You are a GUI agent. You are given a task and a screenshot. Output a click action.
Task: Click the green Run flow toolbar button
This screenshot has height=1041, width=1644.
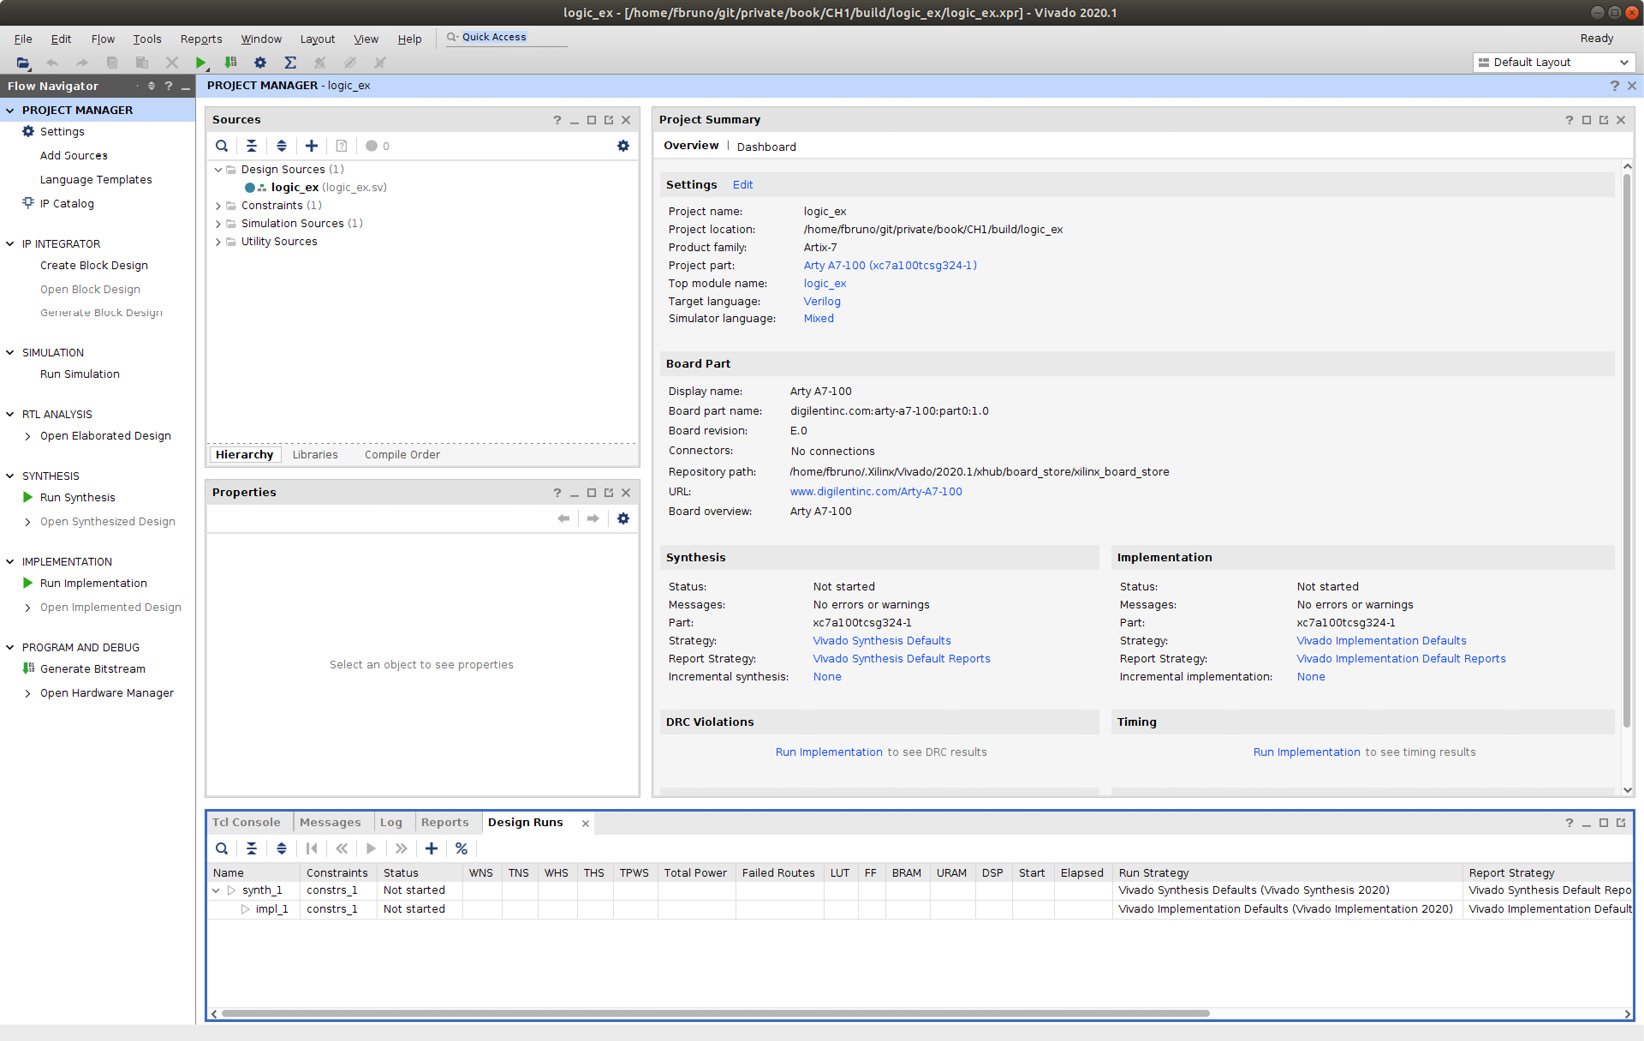pos(201,62)
